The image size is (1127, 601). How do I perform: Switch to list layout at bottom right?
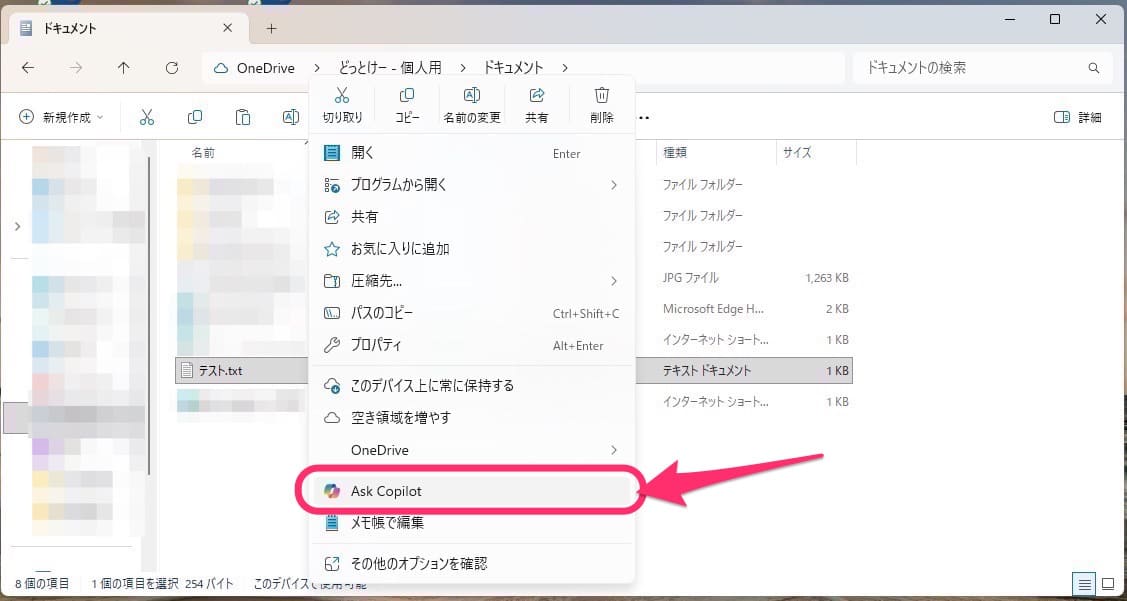[1085, 584]
